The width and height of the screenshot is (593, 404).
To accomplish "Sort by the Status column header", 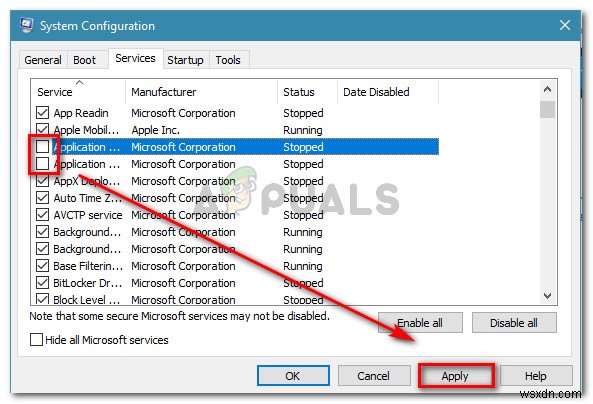I will pyautogui.click(x=307, y=92).
